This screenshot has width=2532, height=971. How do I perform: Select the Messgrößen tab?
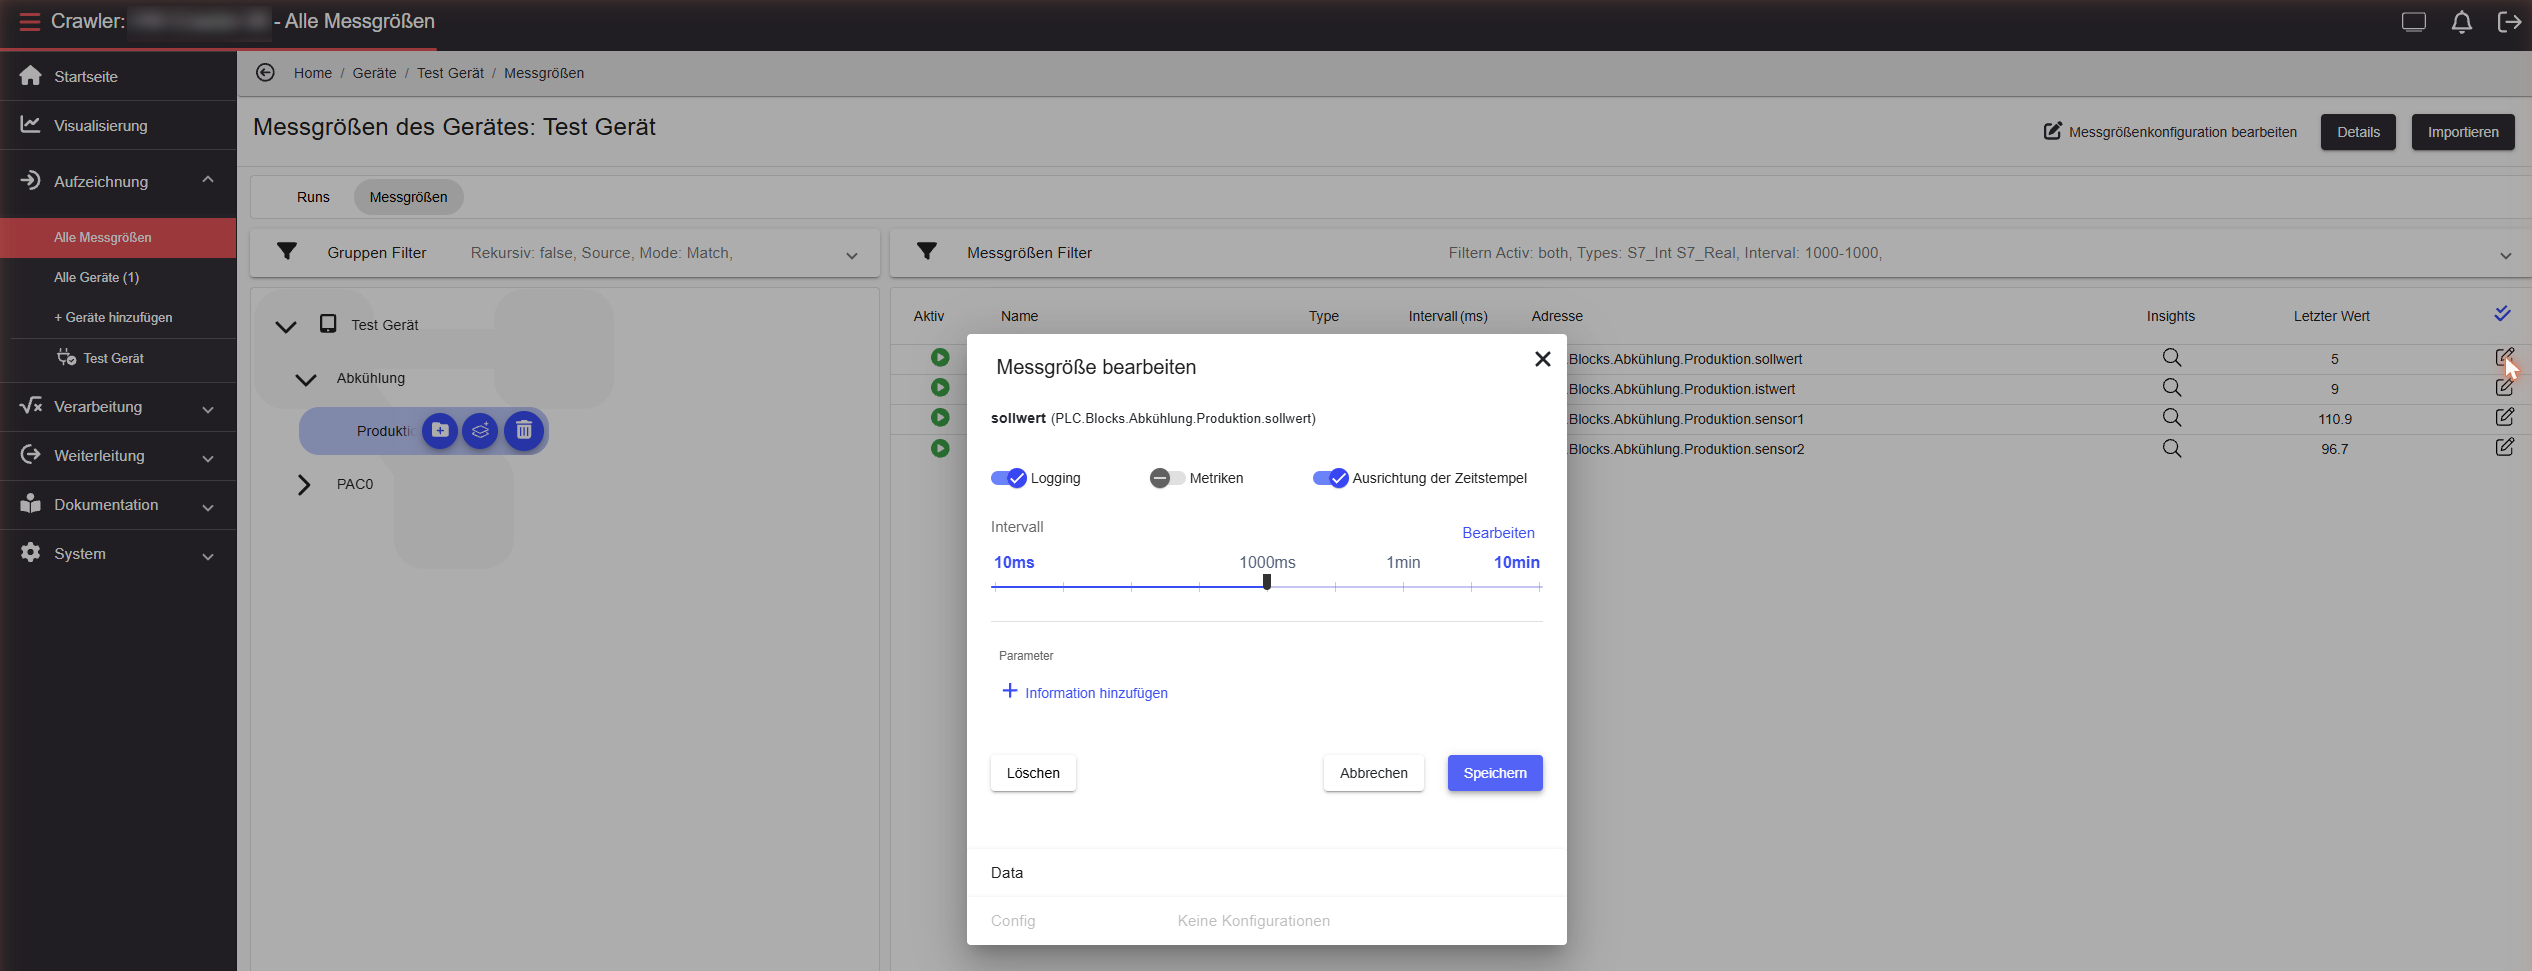pos(408,197)
